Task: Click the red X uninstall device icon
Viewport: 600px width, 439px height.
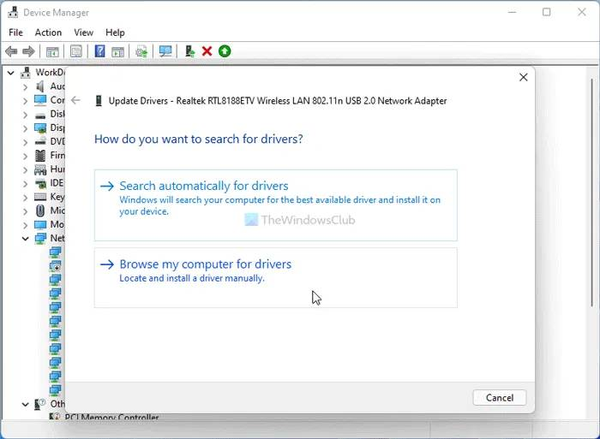Action: (x=207, y=51)
